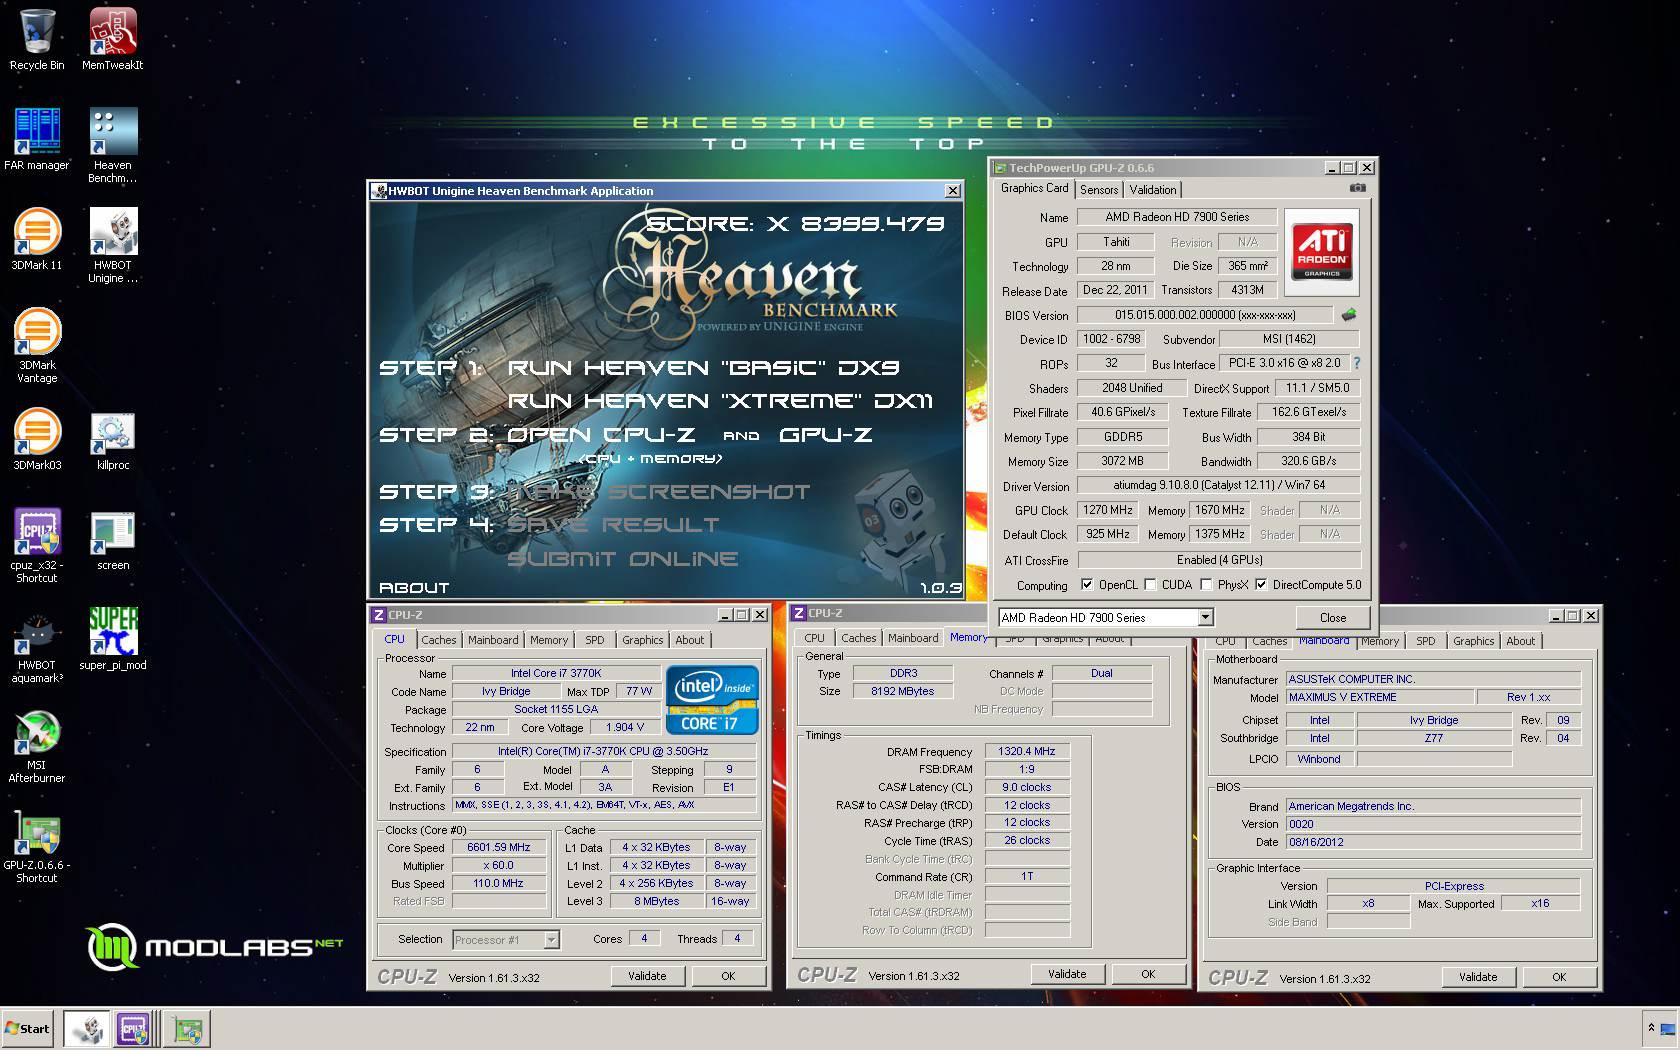Click the Bus Interface question mark icon
The image size is (1680, 1050).
(x=1357, y=363)
